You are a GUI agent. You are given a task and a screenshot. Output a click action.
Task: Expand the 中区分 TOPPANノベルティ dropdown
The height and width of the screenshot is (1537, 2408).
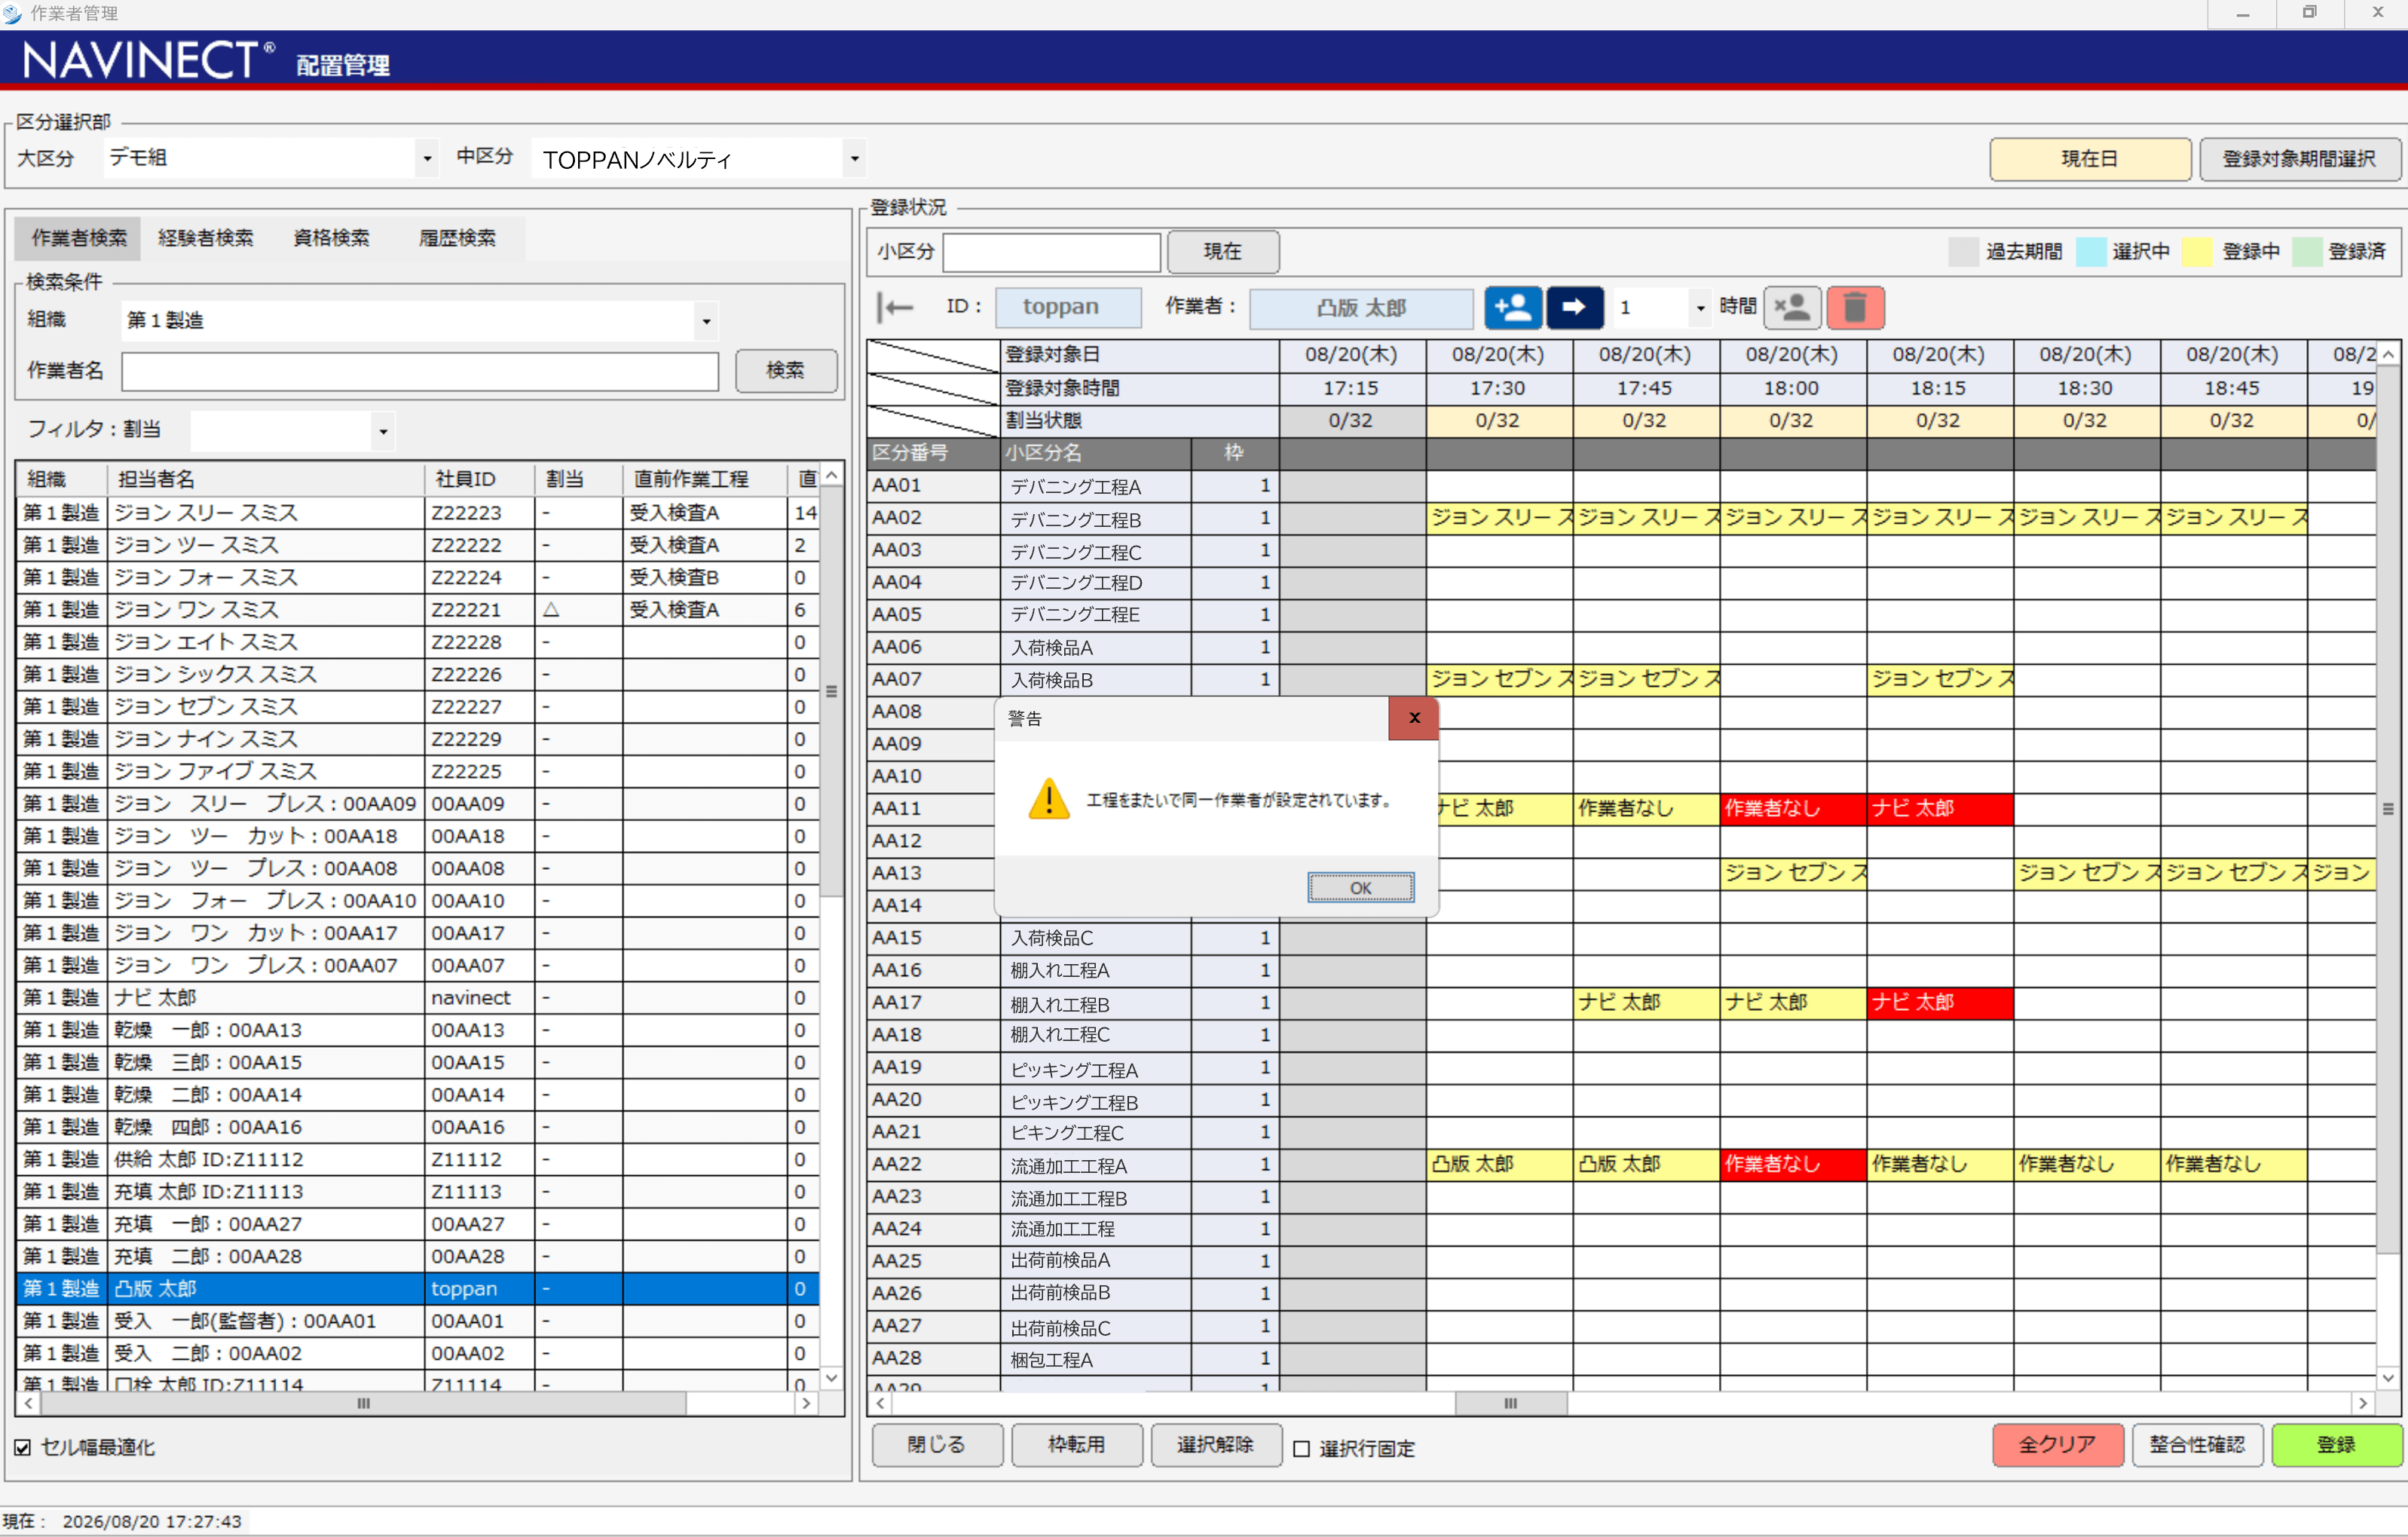pos(854,158)
